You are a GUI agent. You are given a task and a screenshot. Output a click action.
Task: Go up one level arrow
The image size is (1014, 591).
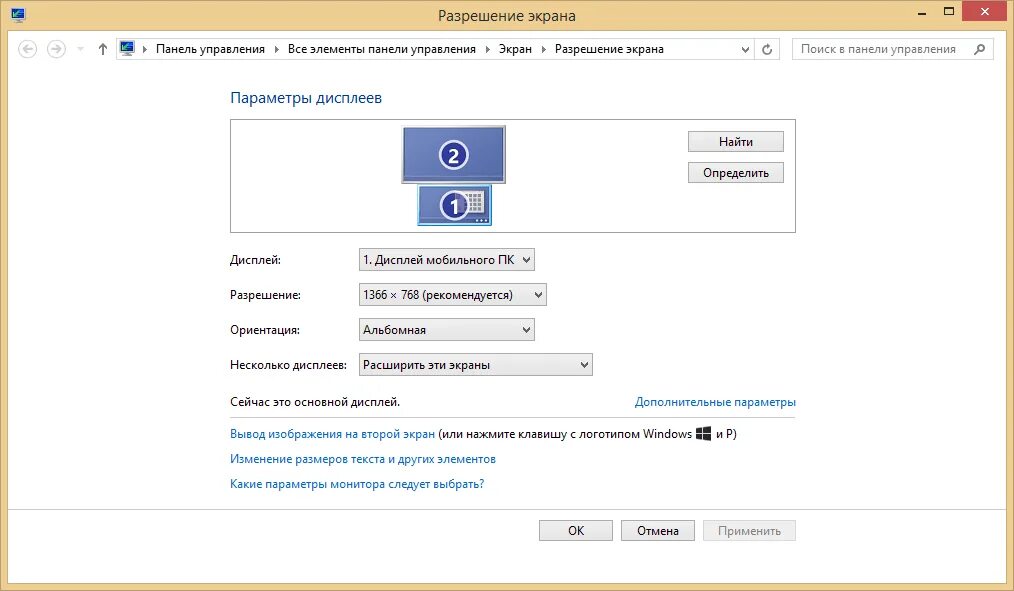tap(102, 49)
